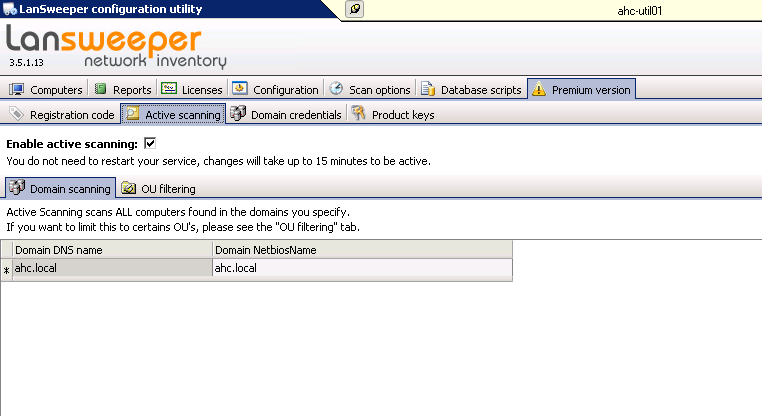Toggle the Enable active scanning checkbox
This screenshot has width=762, height=416.
150,144
